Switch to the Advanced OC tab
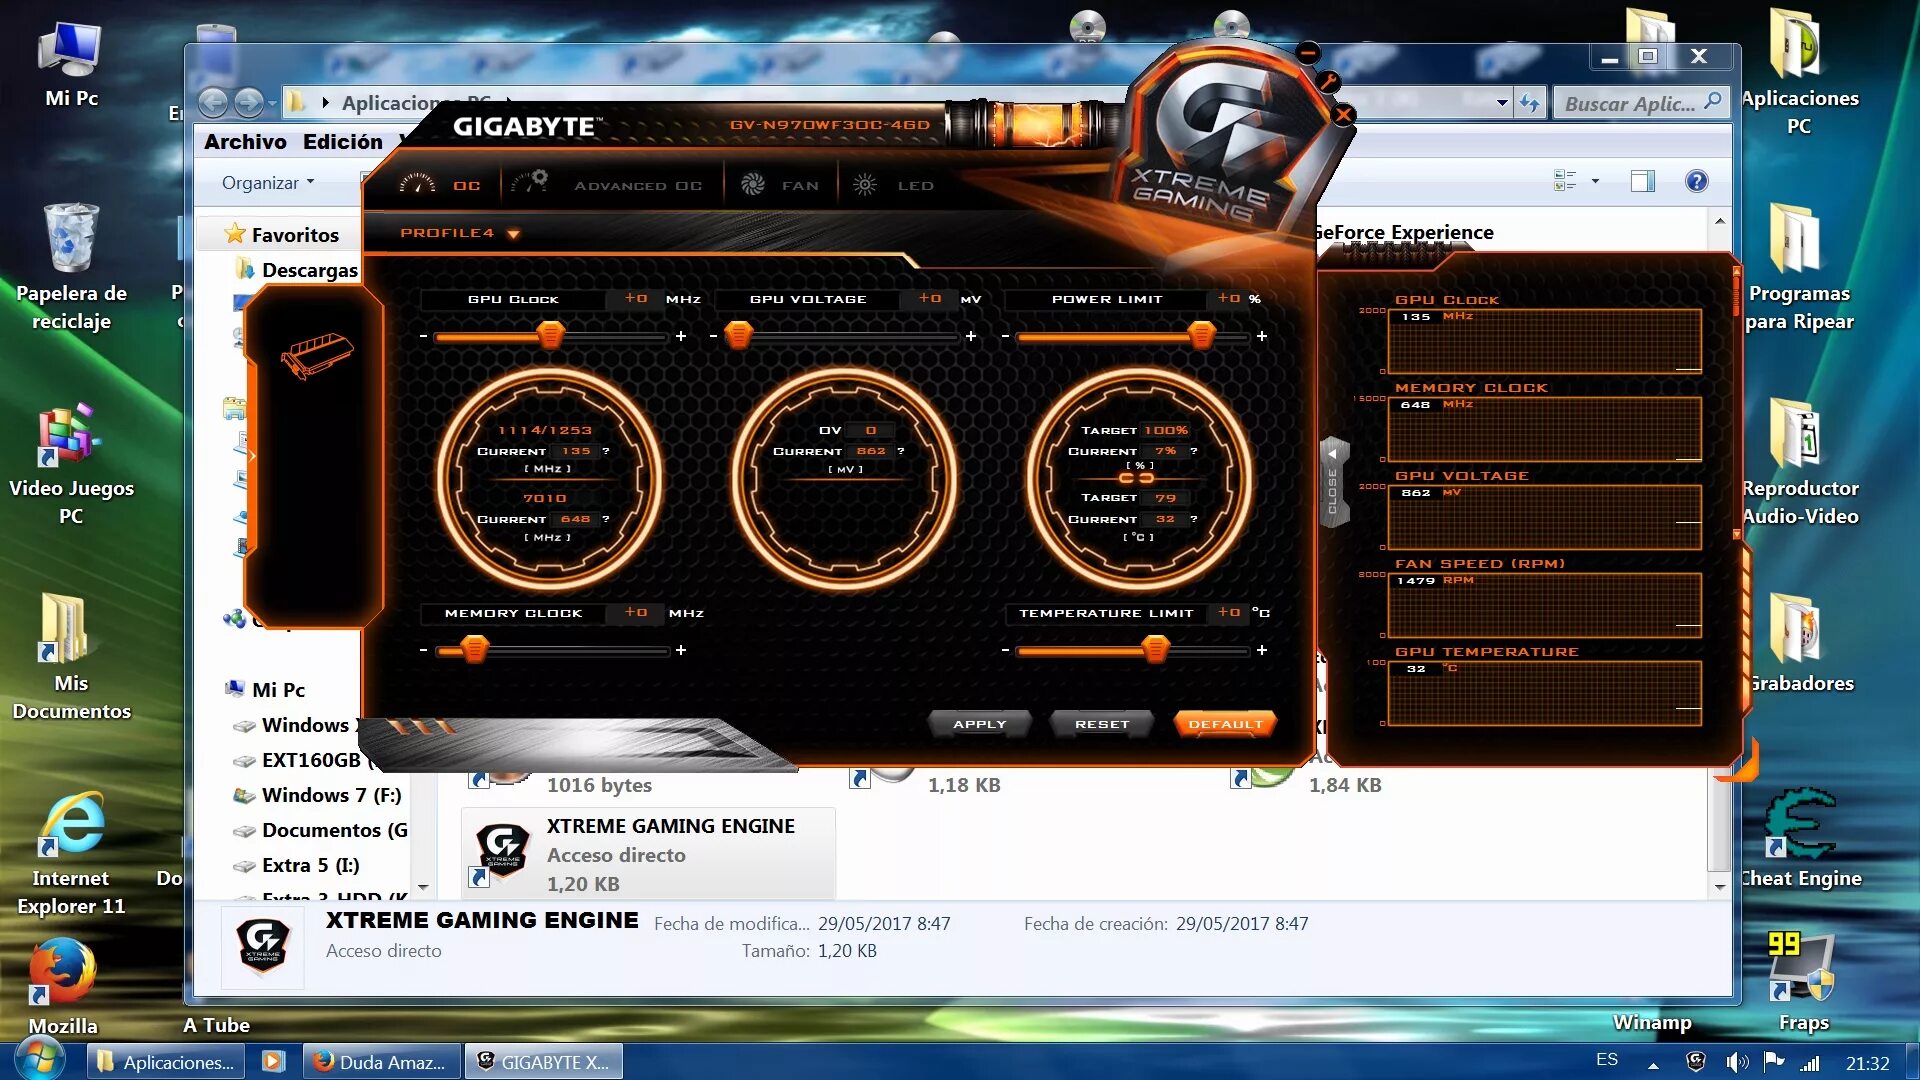 pos(606,185)
